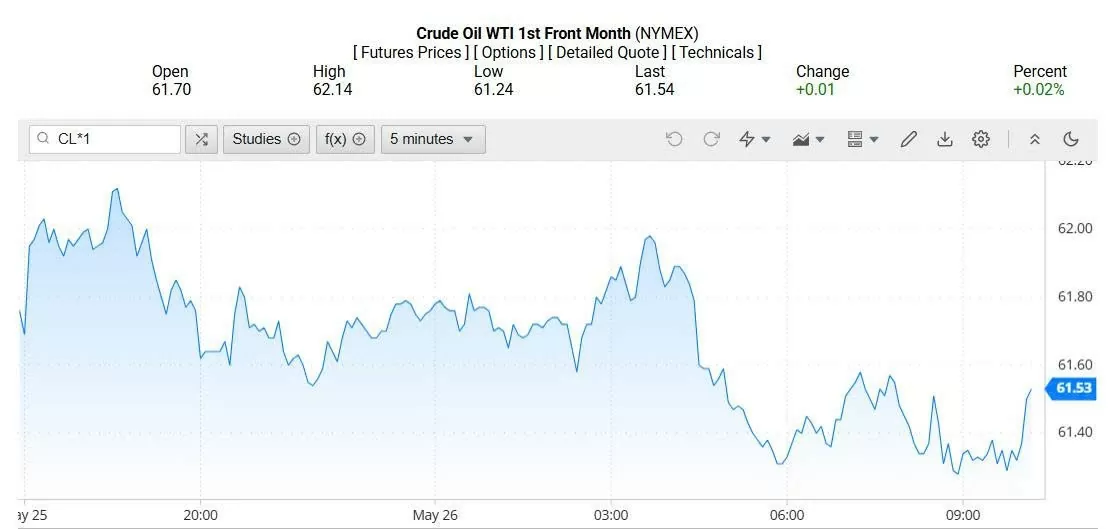1111x529 pixels.
Task: Open the Detailed Quote link
Action: pyautogui.click(x=608, y=52)
